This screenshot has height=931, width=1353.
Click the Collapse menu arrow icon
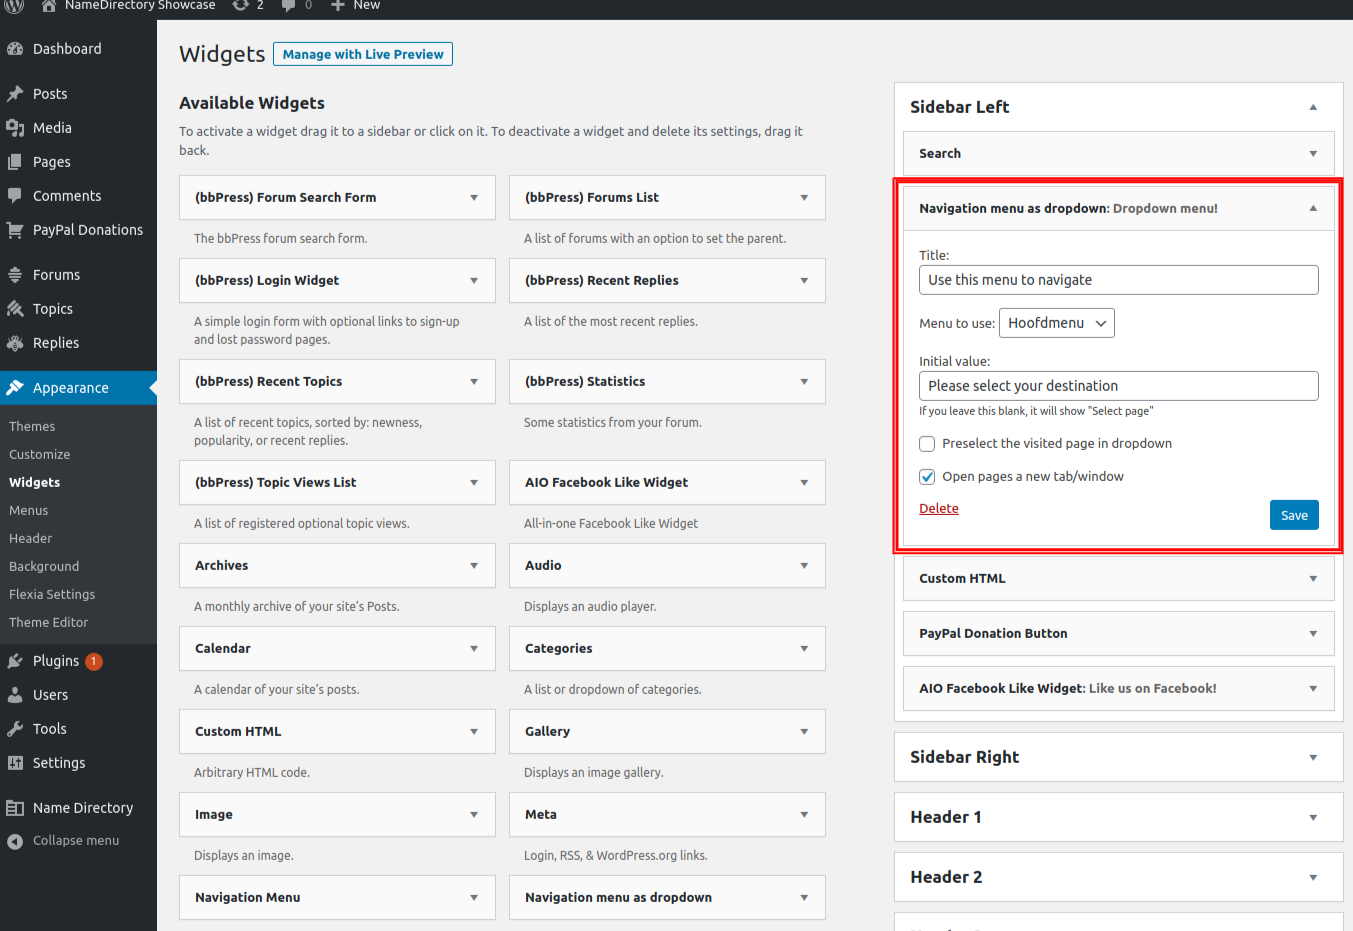15,841
